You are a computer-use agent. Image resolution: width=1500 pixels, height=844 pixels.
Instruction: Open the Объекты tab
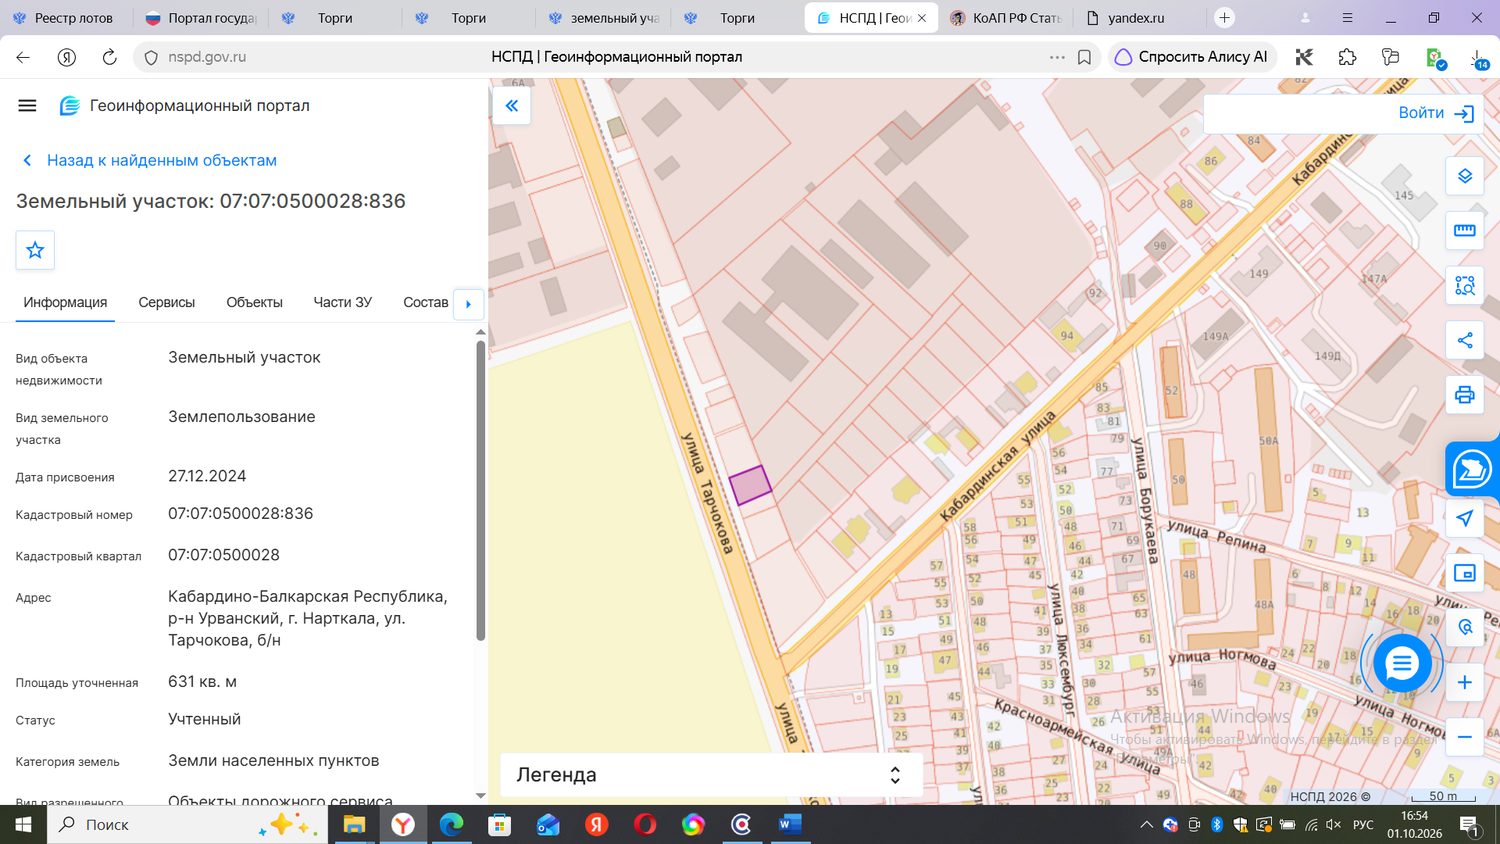pos(254,302)
